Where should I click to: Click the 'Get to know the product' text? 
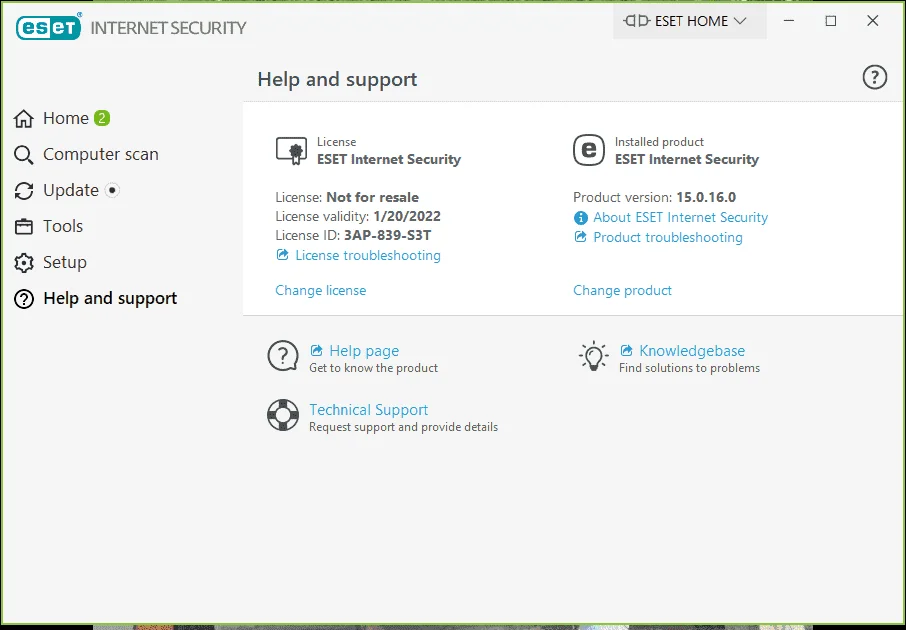coord(373,368)
